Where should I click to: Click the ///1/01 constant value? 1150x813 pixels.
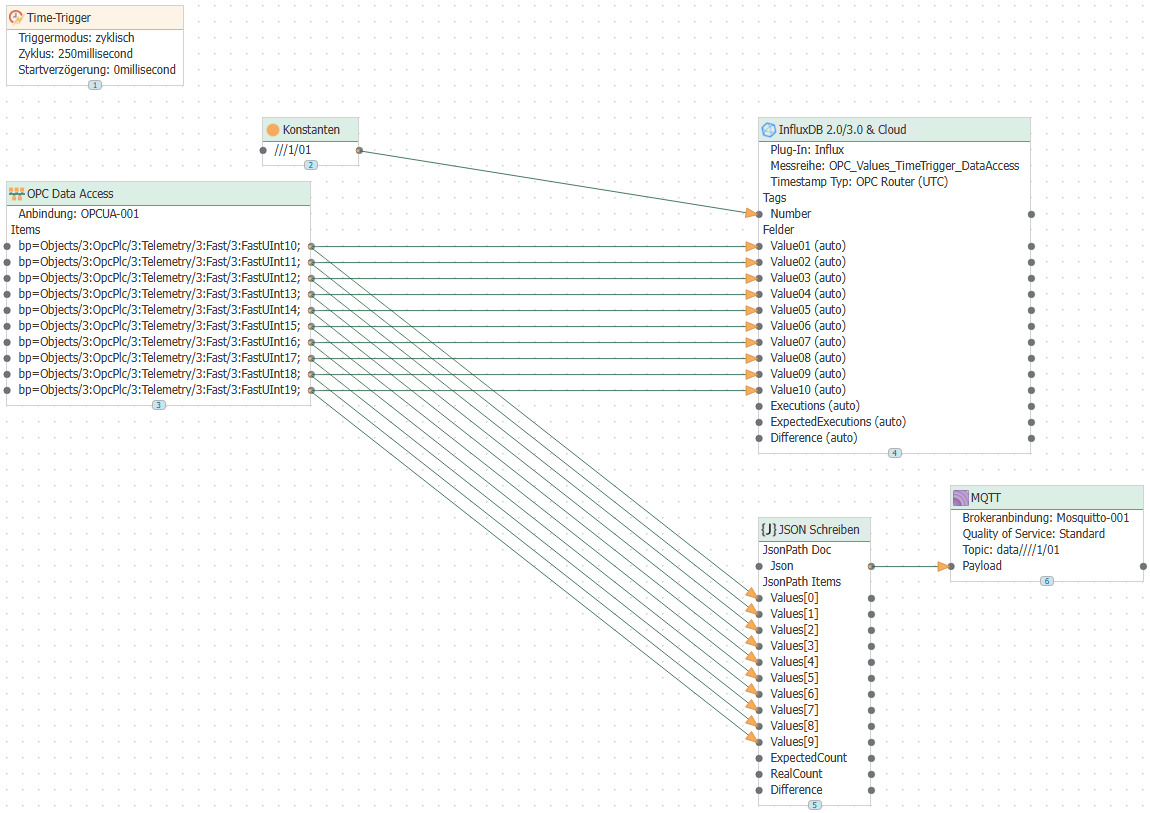292,150
